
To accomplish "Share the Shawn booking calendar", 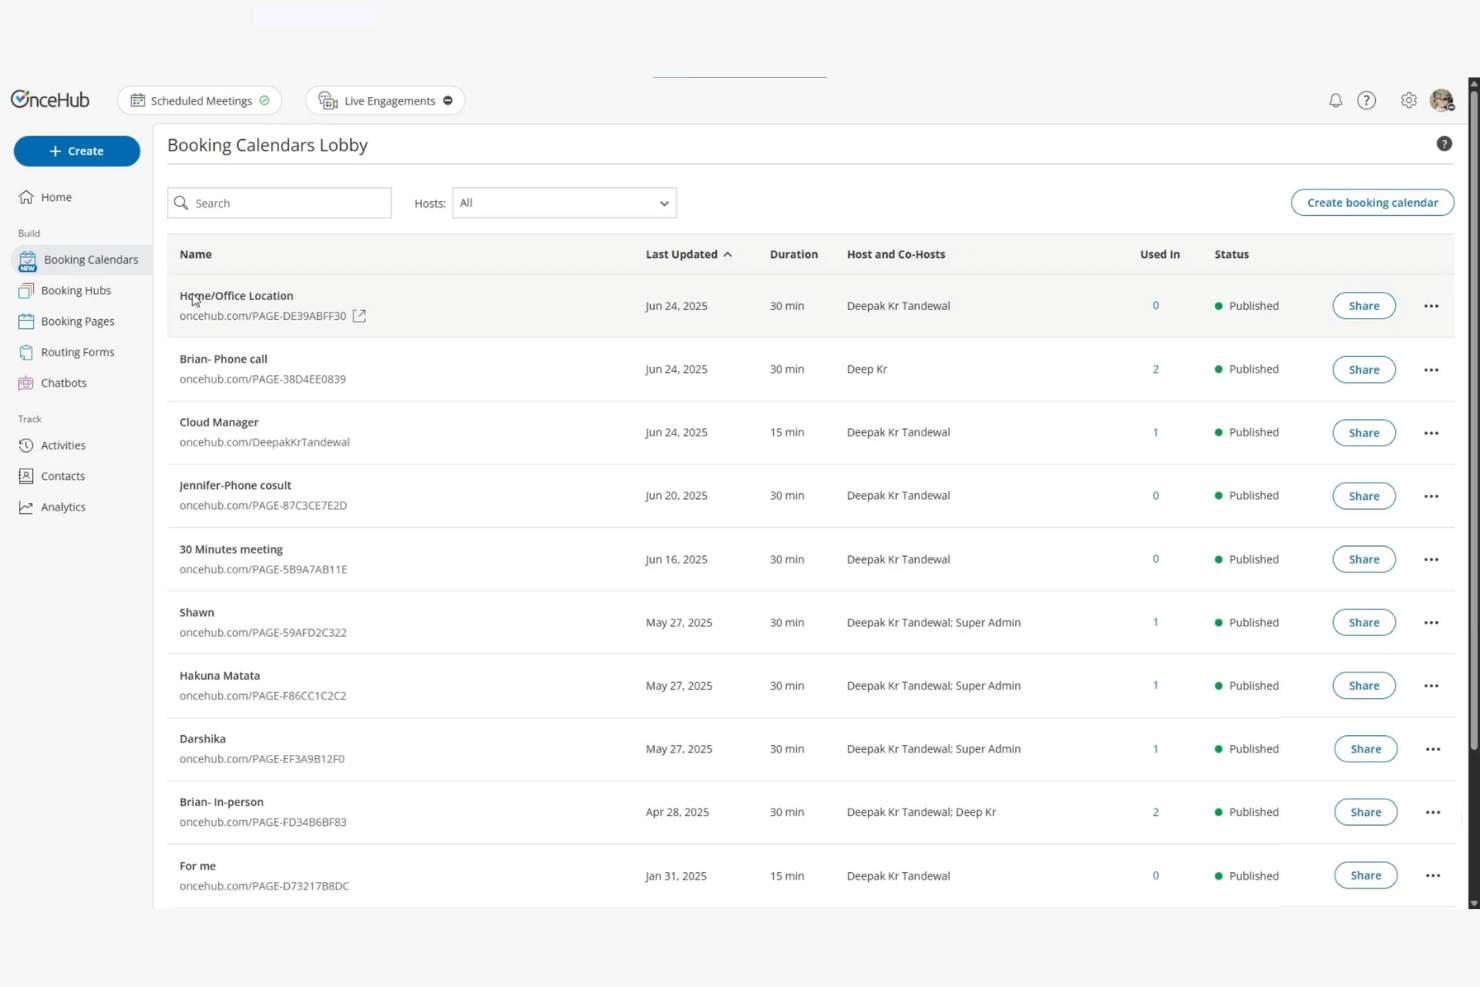I will 1364,622.
